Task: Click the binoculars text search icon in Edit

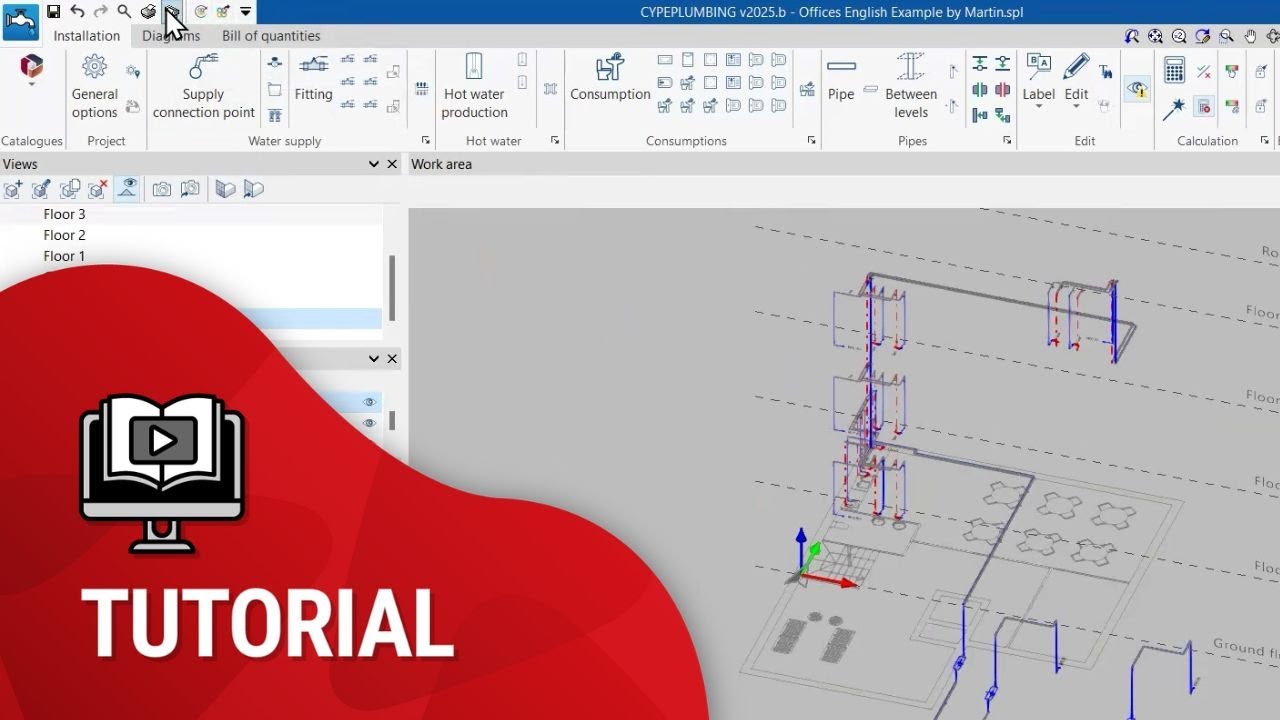Action: click(x=1105, y=71)
